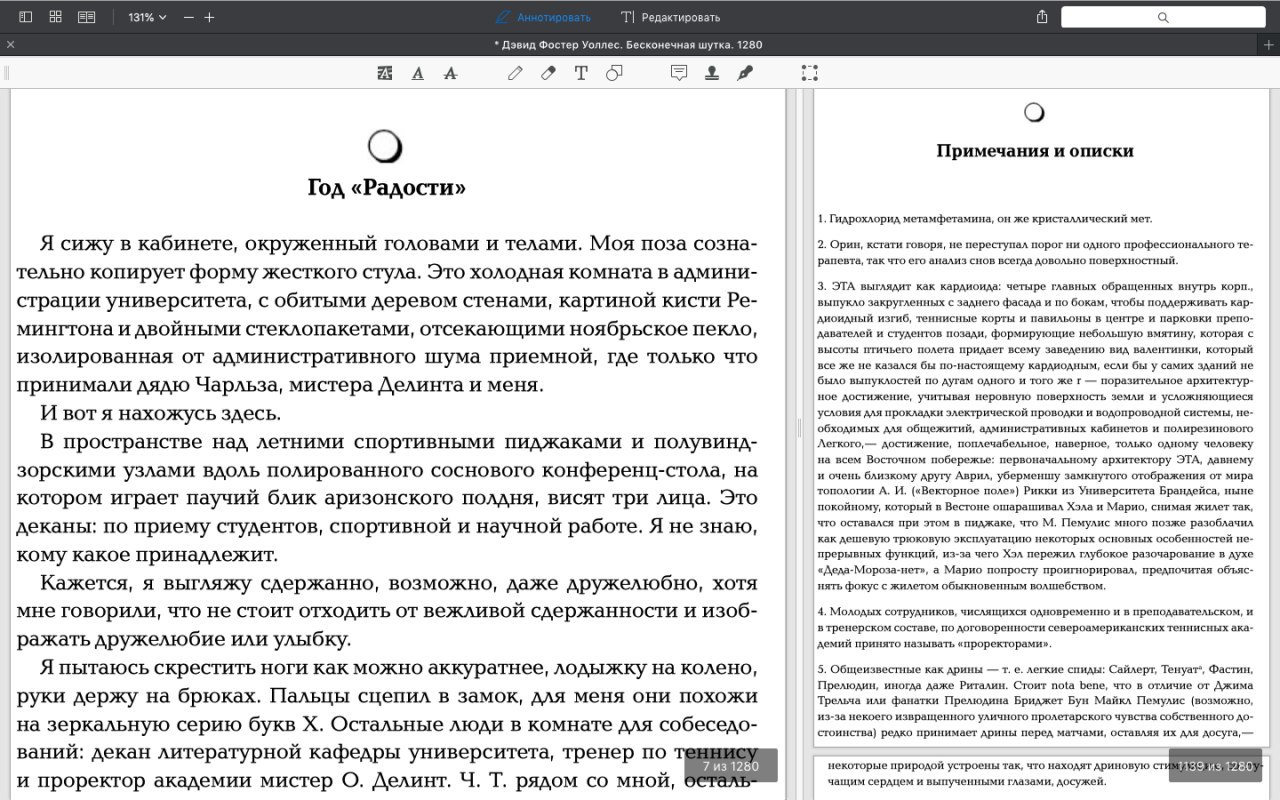Click the heading Примечания и описки
Viewport: 1280px width, 800px height.
coord(1035,151)
